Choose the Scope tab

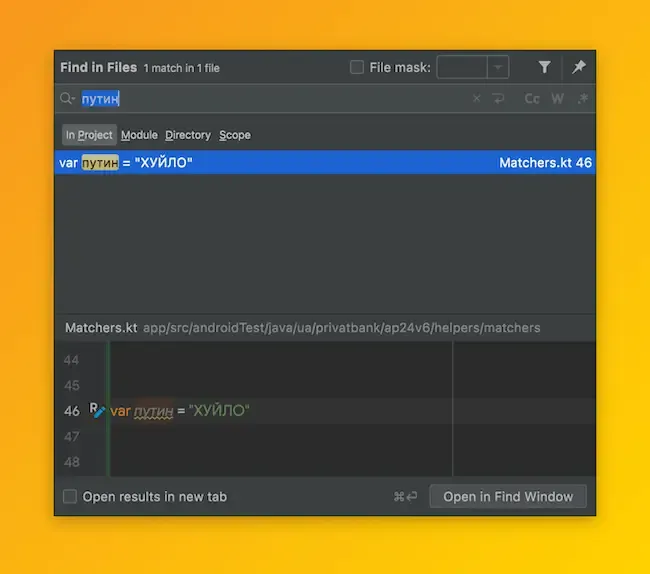click(235, 135)
